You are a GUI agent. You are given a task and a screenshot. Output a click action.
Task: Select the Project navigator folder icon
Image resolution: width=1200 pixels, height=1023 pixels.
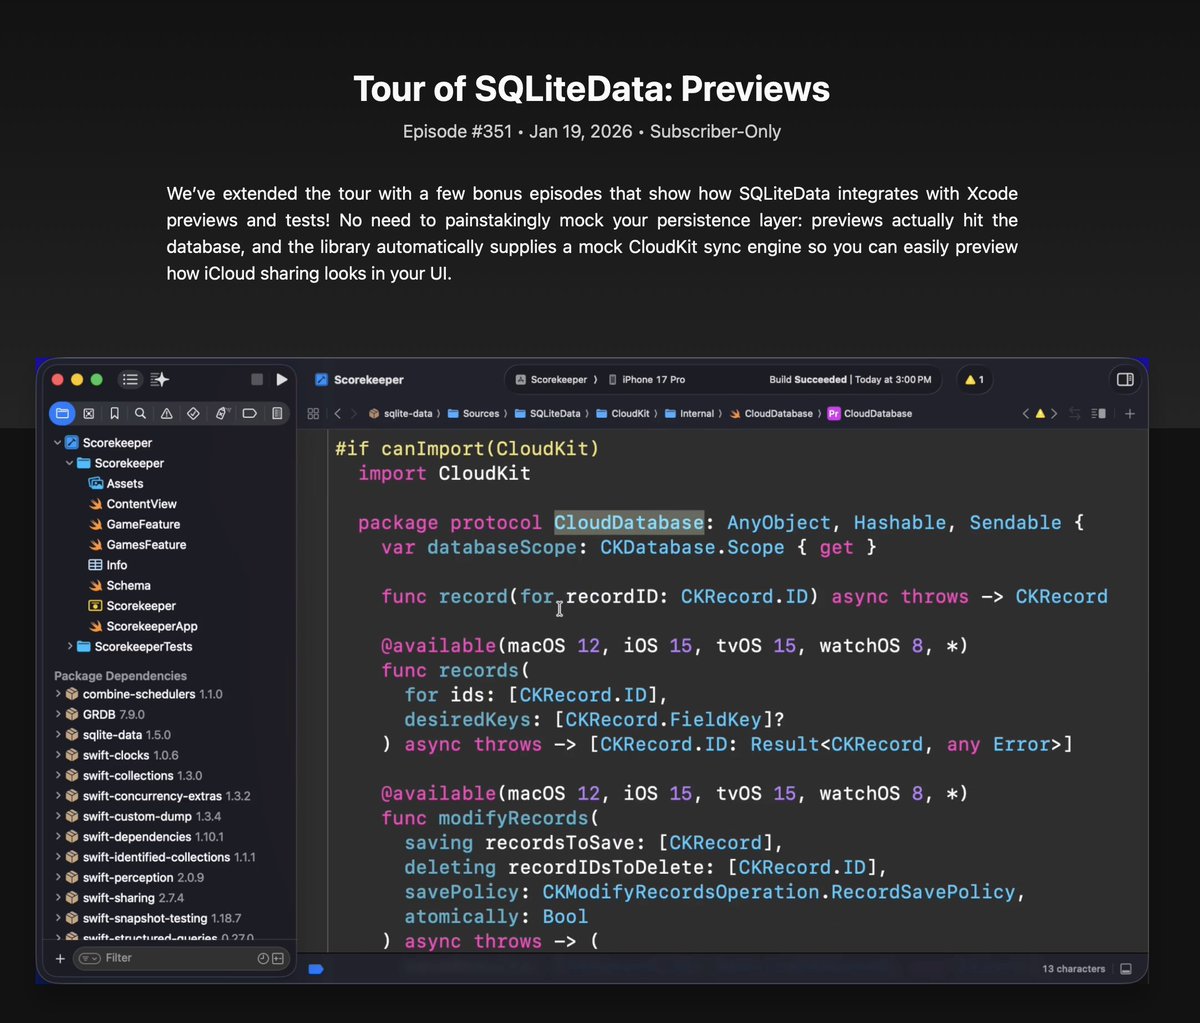(x=62, y=413)
